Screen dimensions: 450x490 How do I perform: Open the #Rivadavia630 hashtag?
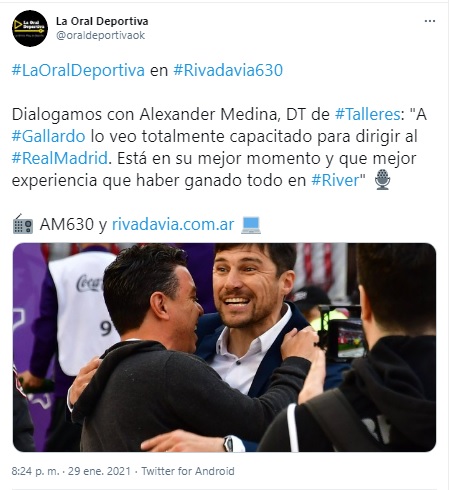click(x=228, y=70)
